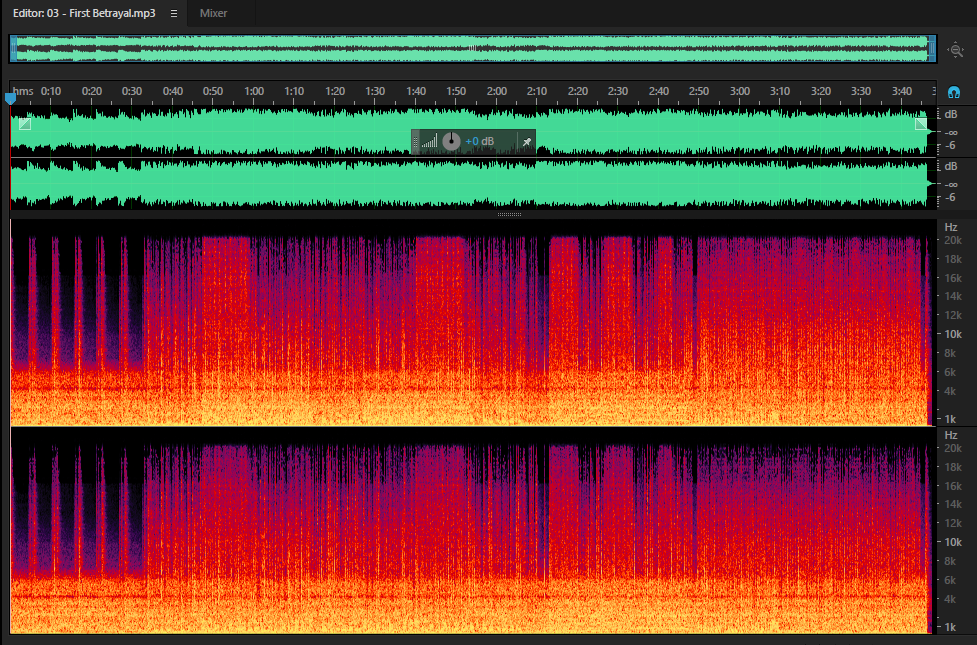977x645 pixels.
Task: Click the upper spectrogram 10k Hz label
Action: click(953, 335)
